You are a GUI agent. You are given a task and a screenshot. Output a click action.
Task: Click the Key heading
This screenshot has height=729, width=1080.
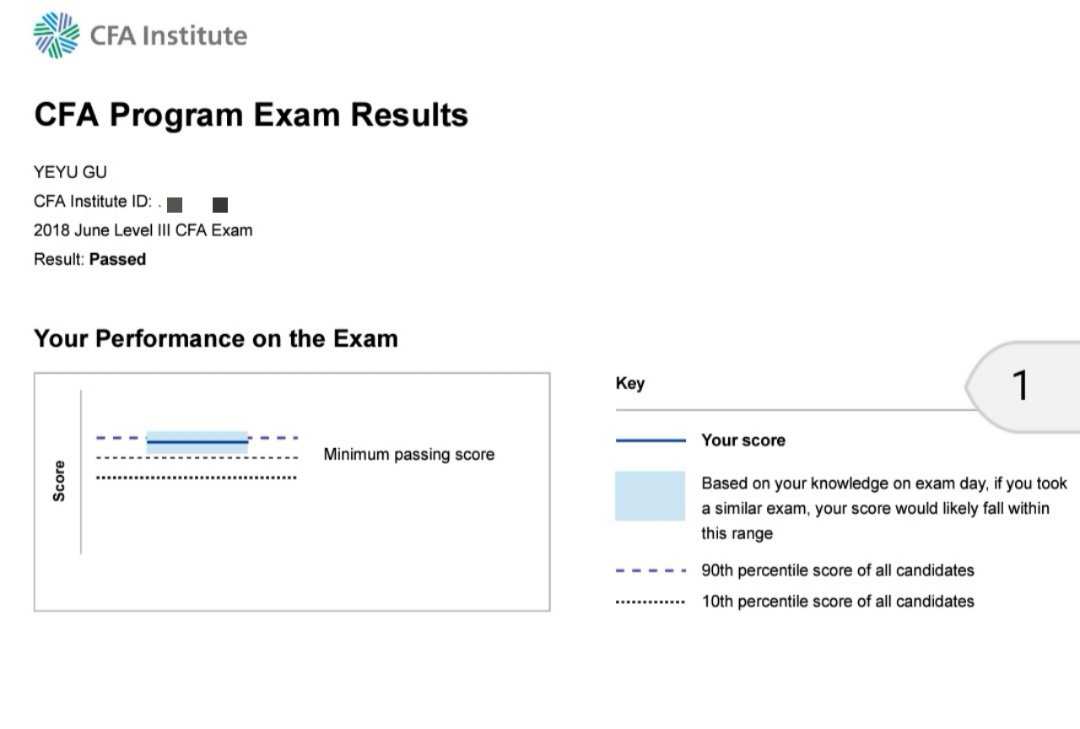(630, 383)
